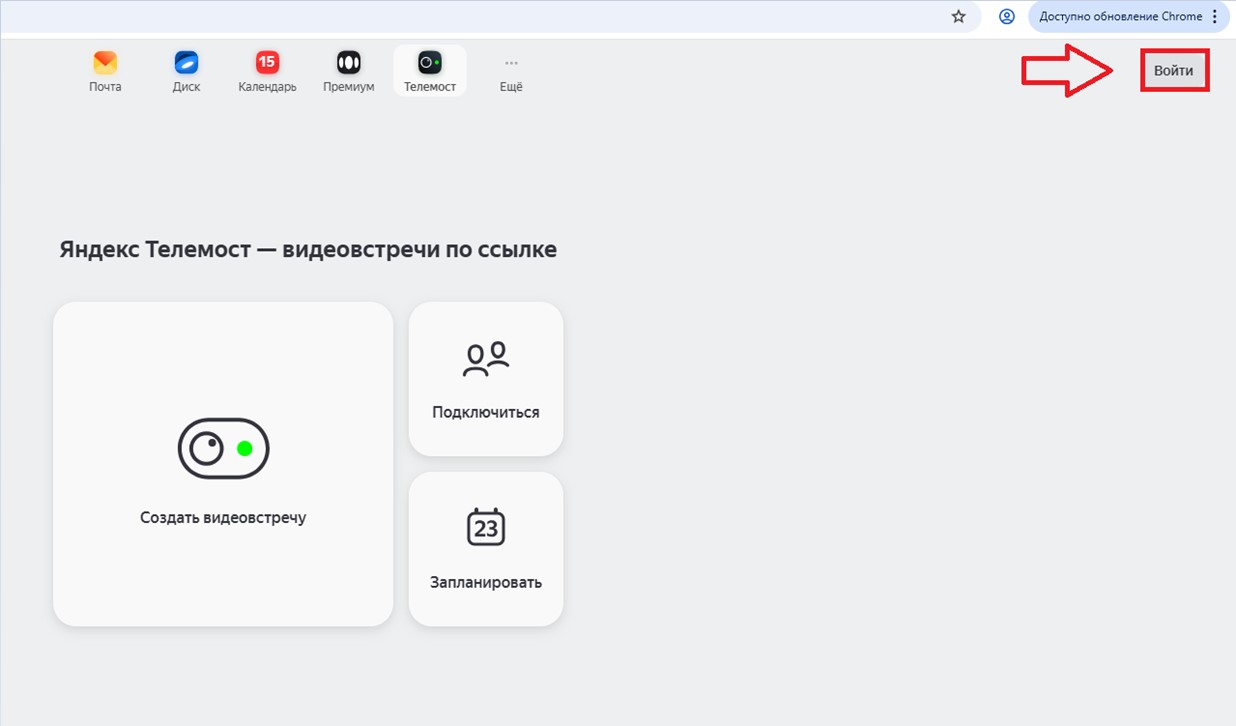Open the red Календарь icon
Image resolution: width=1236 pixels, height=726 pixels.
tap(267, 63)
